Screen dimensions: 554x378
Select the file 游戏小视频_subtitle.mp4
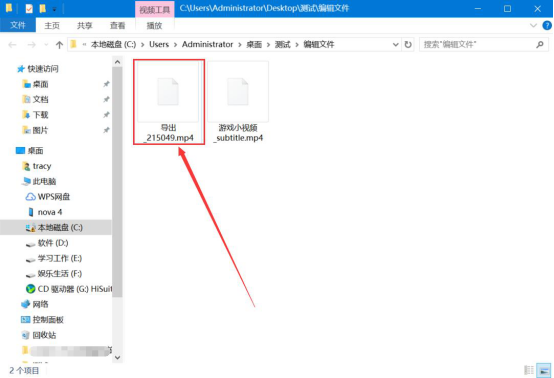click(238, 102)
